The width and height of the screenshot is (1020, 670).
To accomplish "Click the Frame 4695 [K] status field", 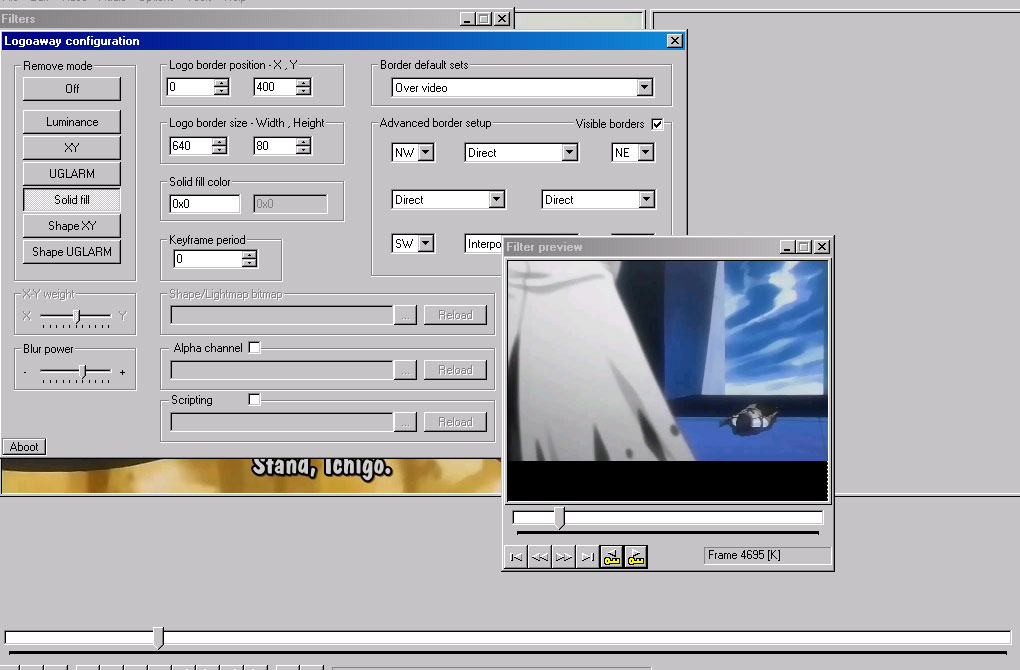I will (767, 555).
